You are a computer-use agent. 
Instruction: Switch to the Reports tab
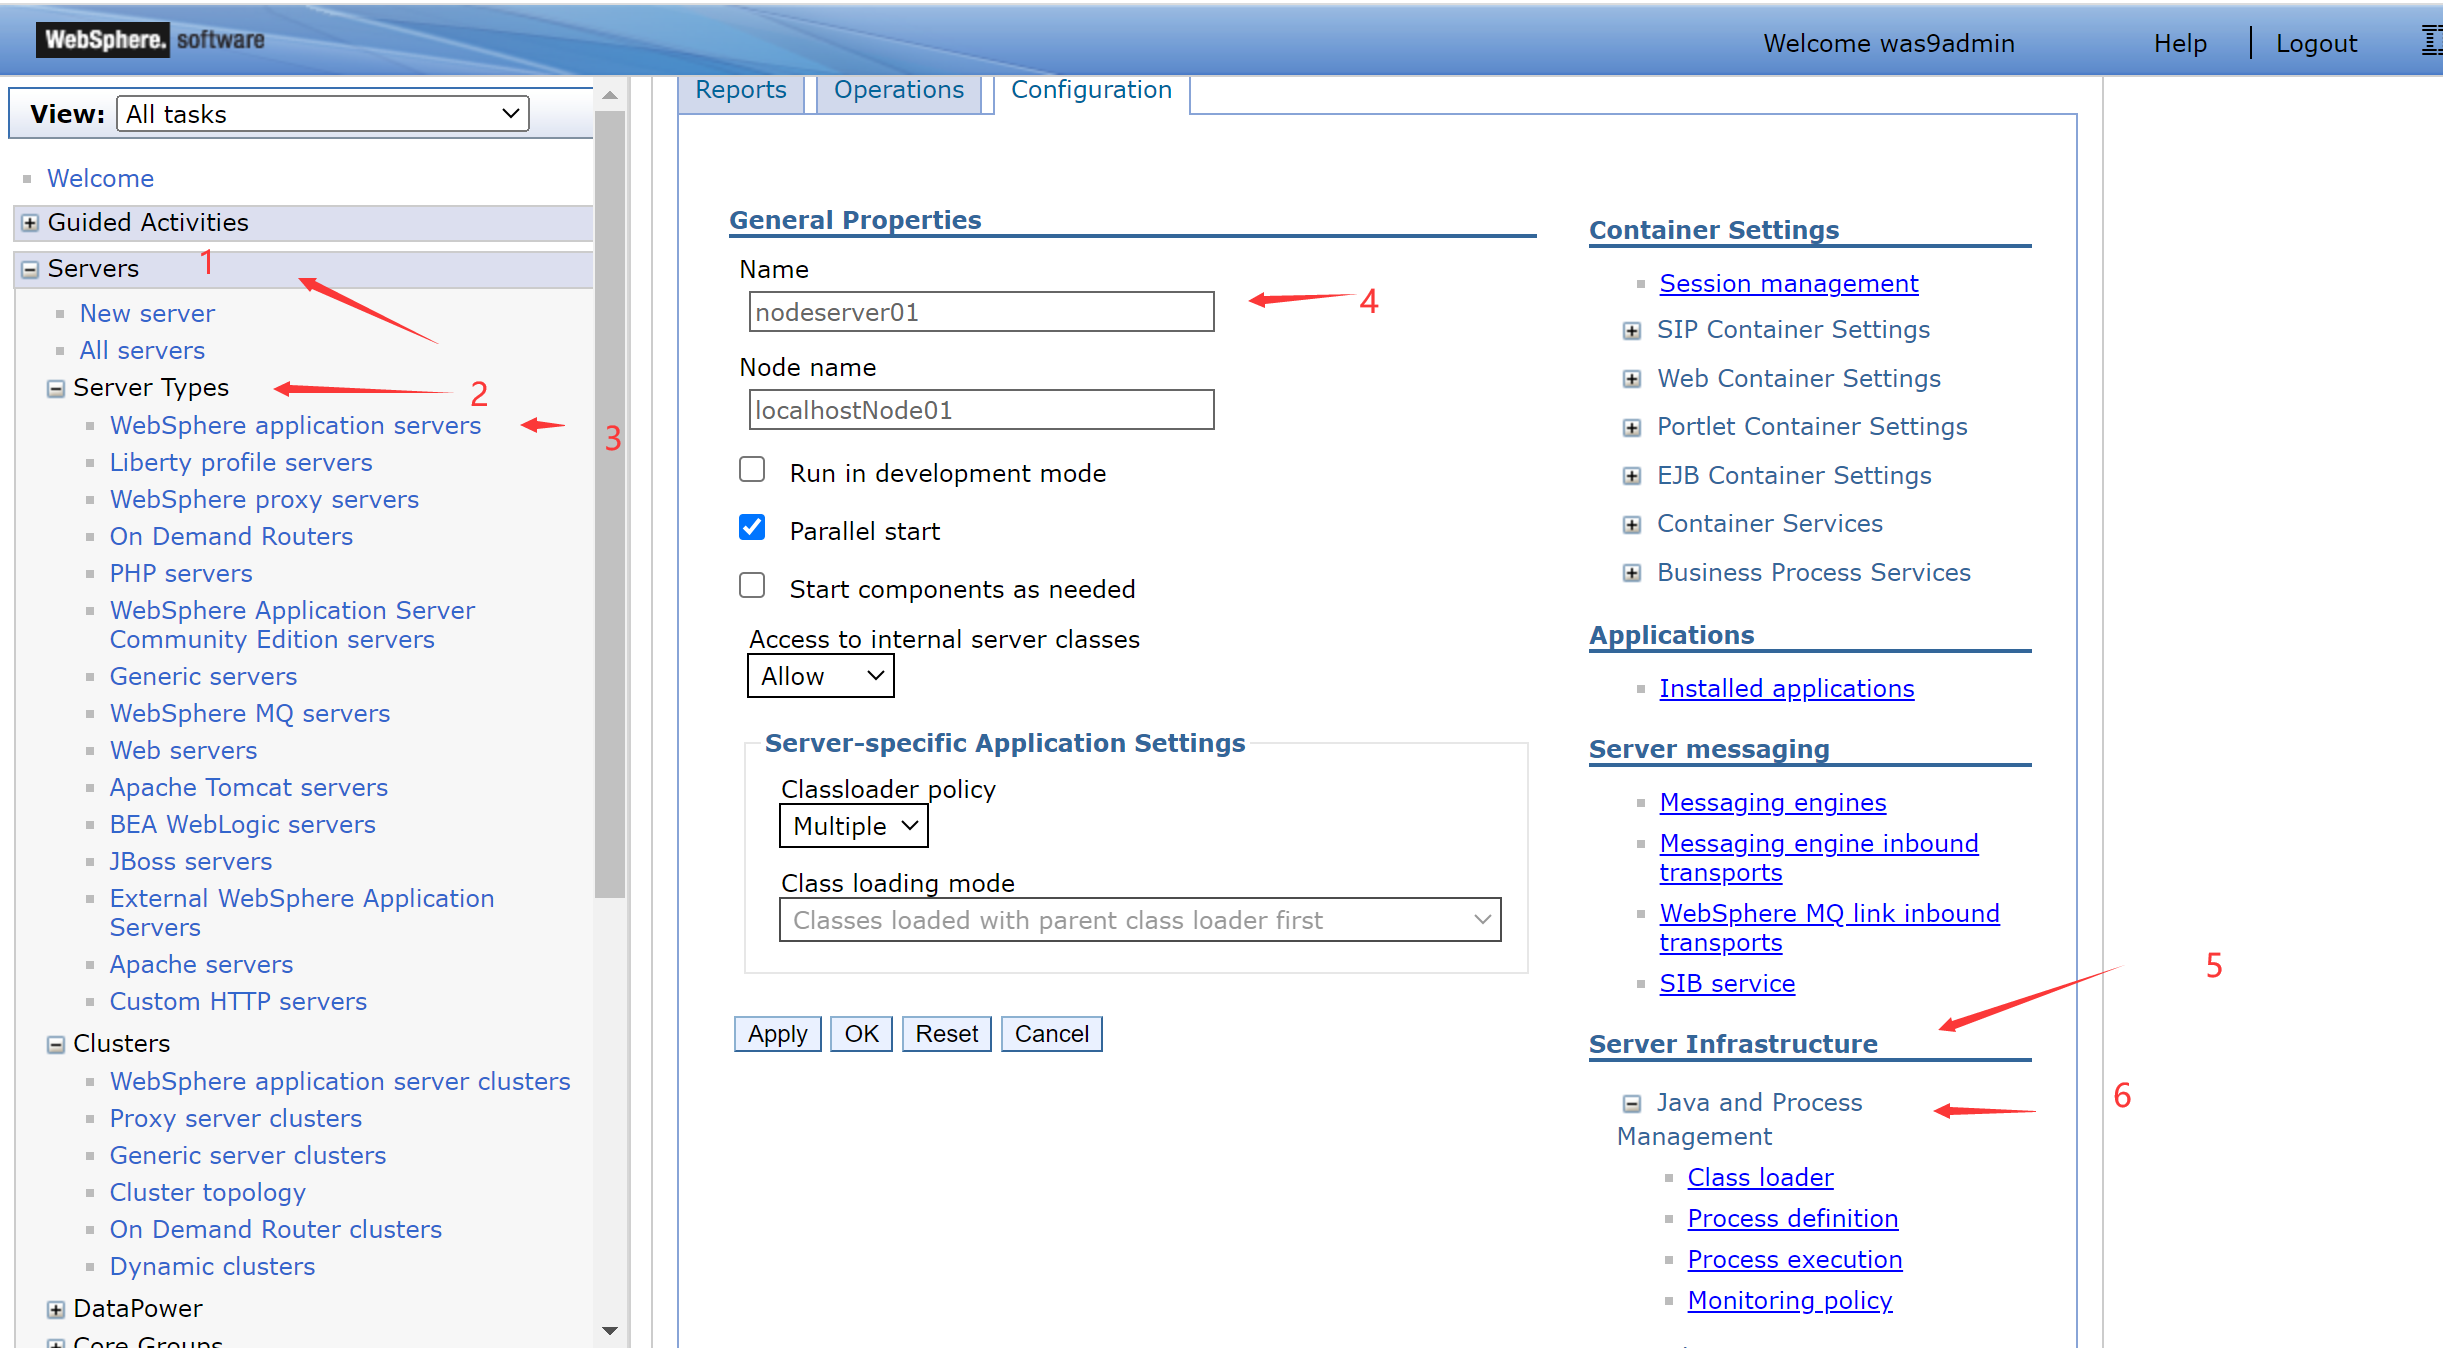(741, 91)
